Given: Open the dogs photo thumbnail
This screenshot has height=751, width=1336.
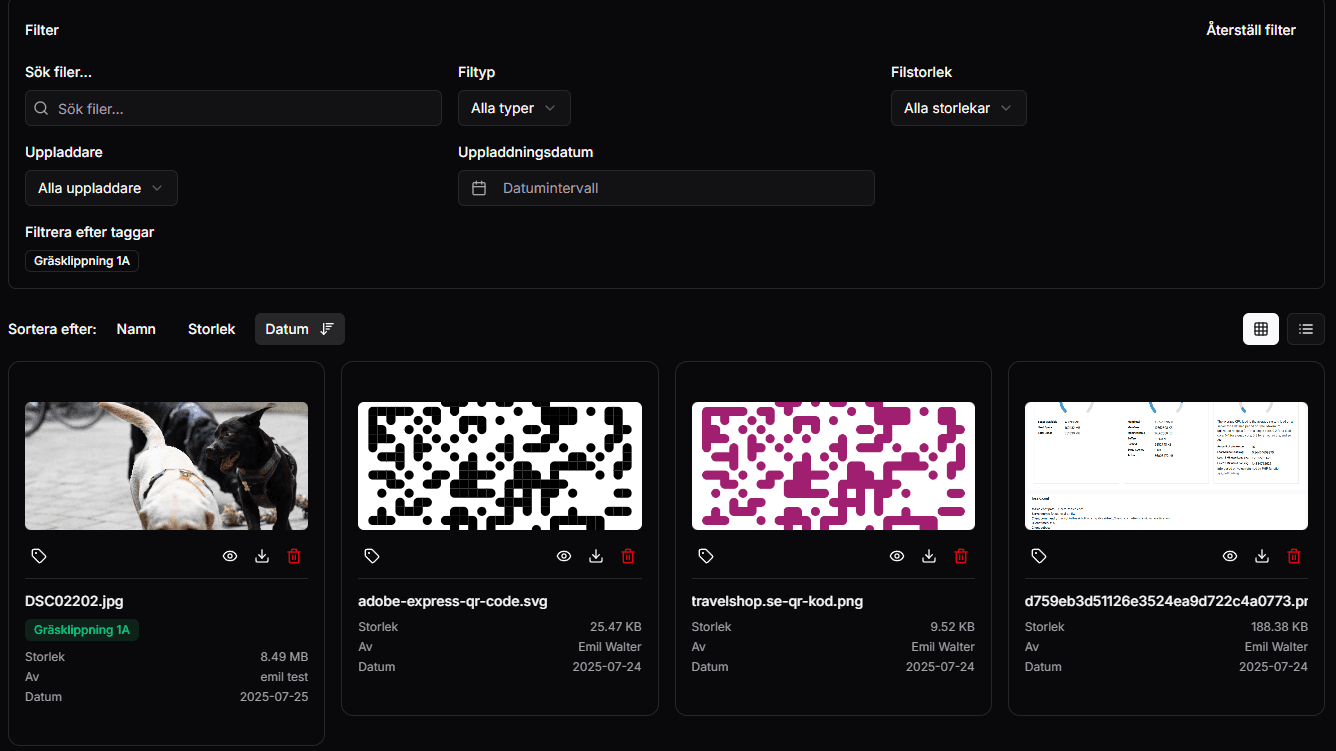Looking at the screenshot, I should [166, 466].
